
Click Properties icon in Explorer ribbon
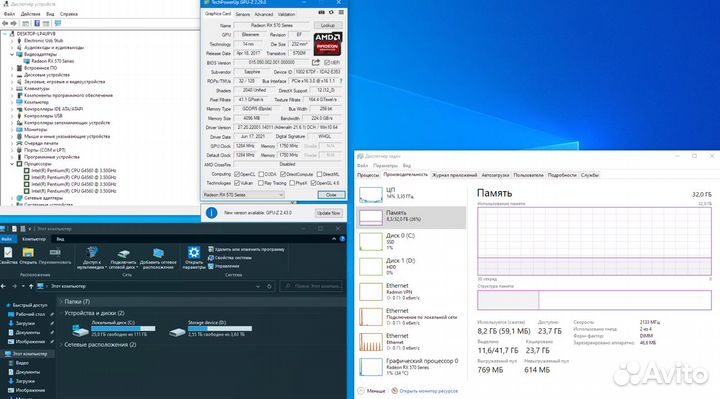pos(8,253)
